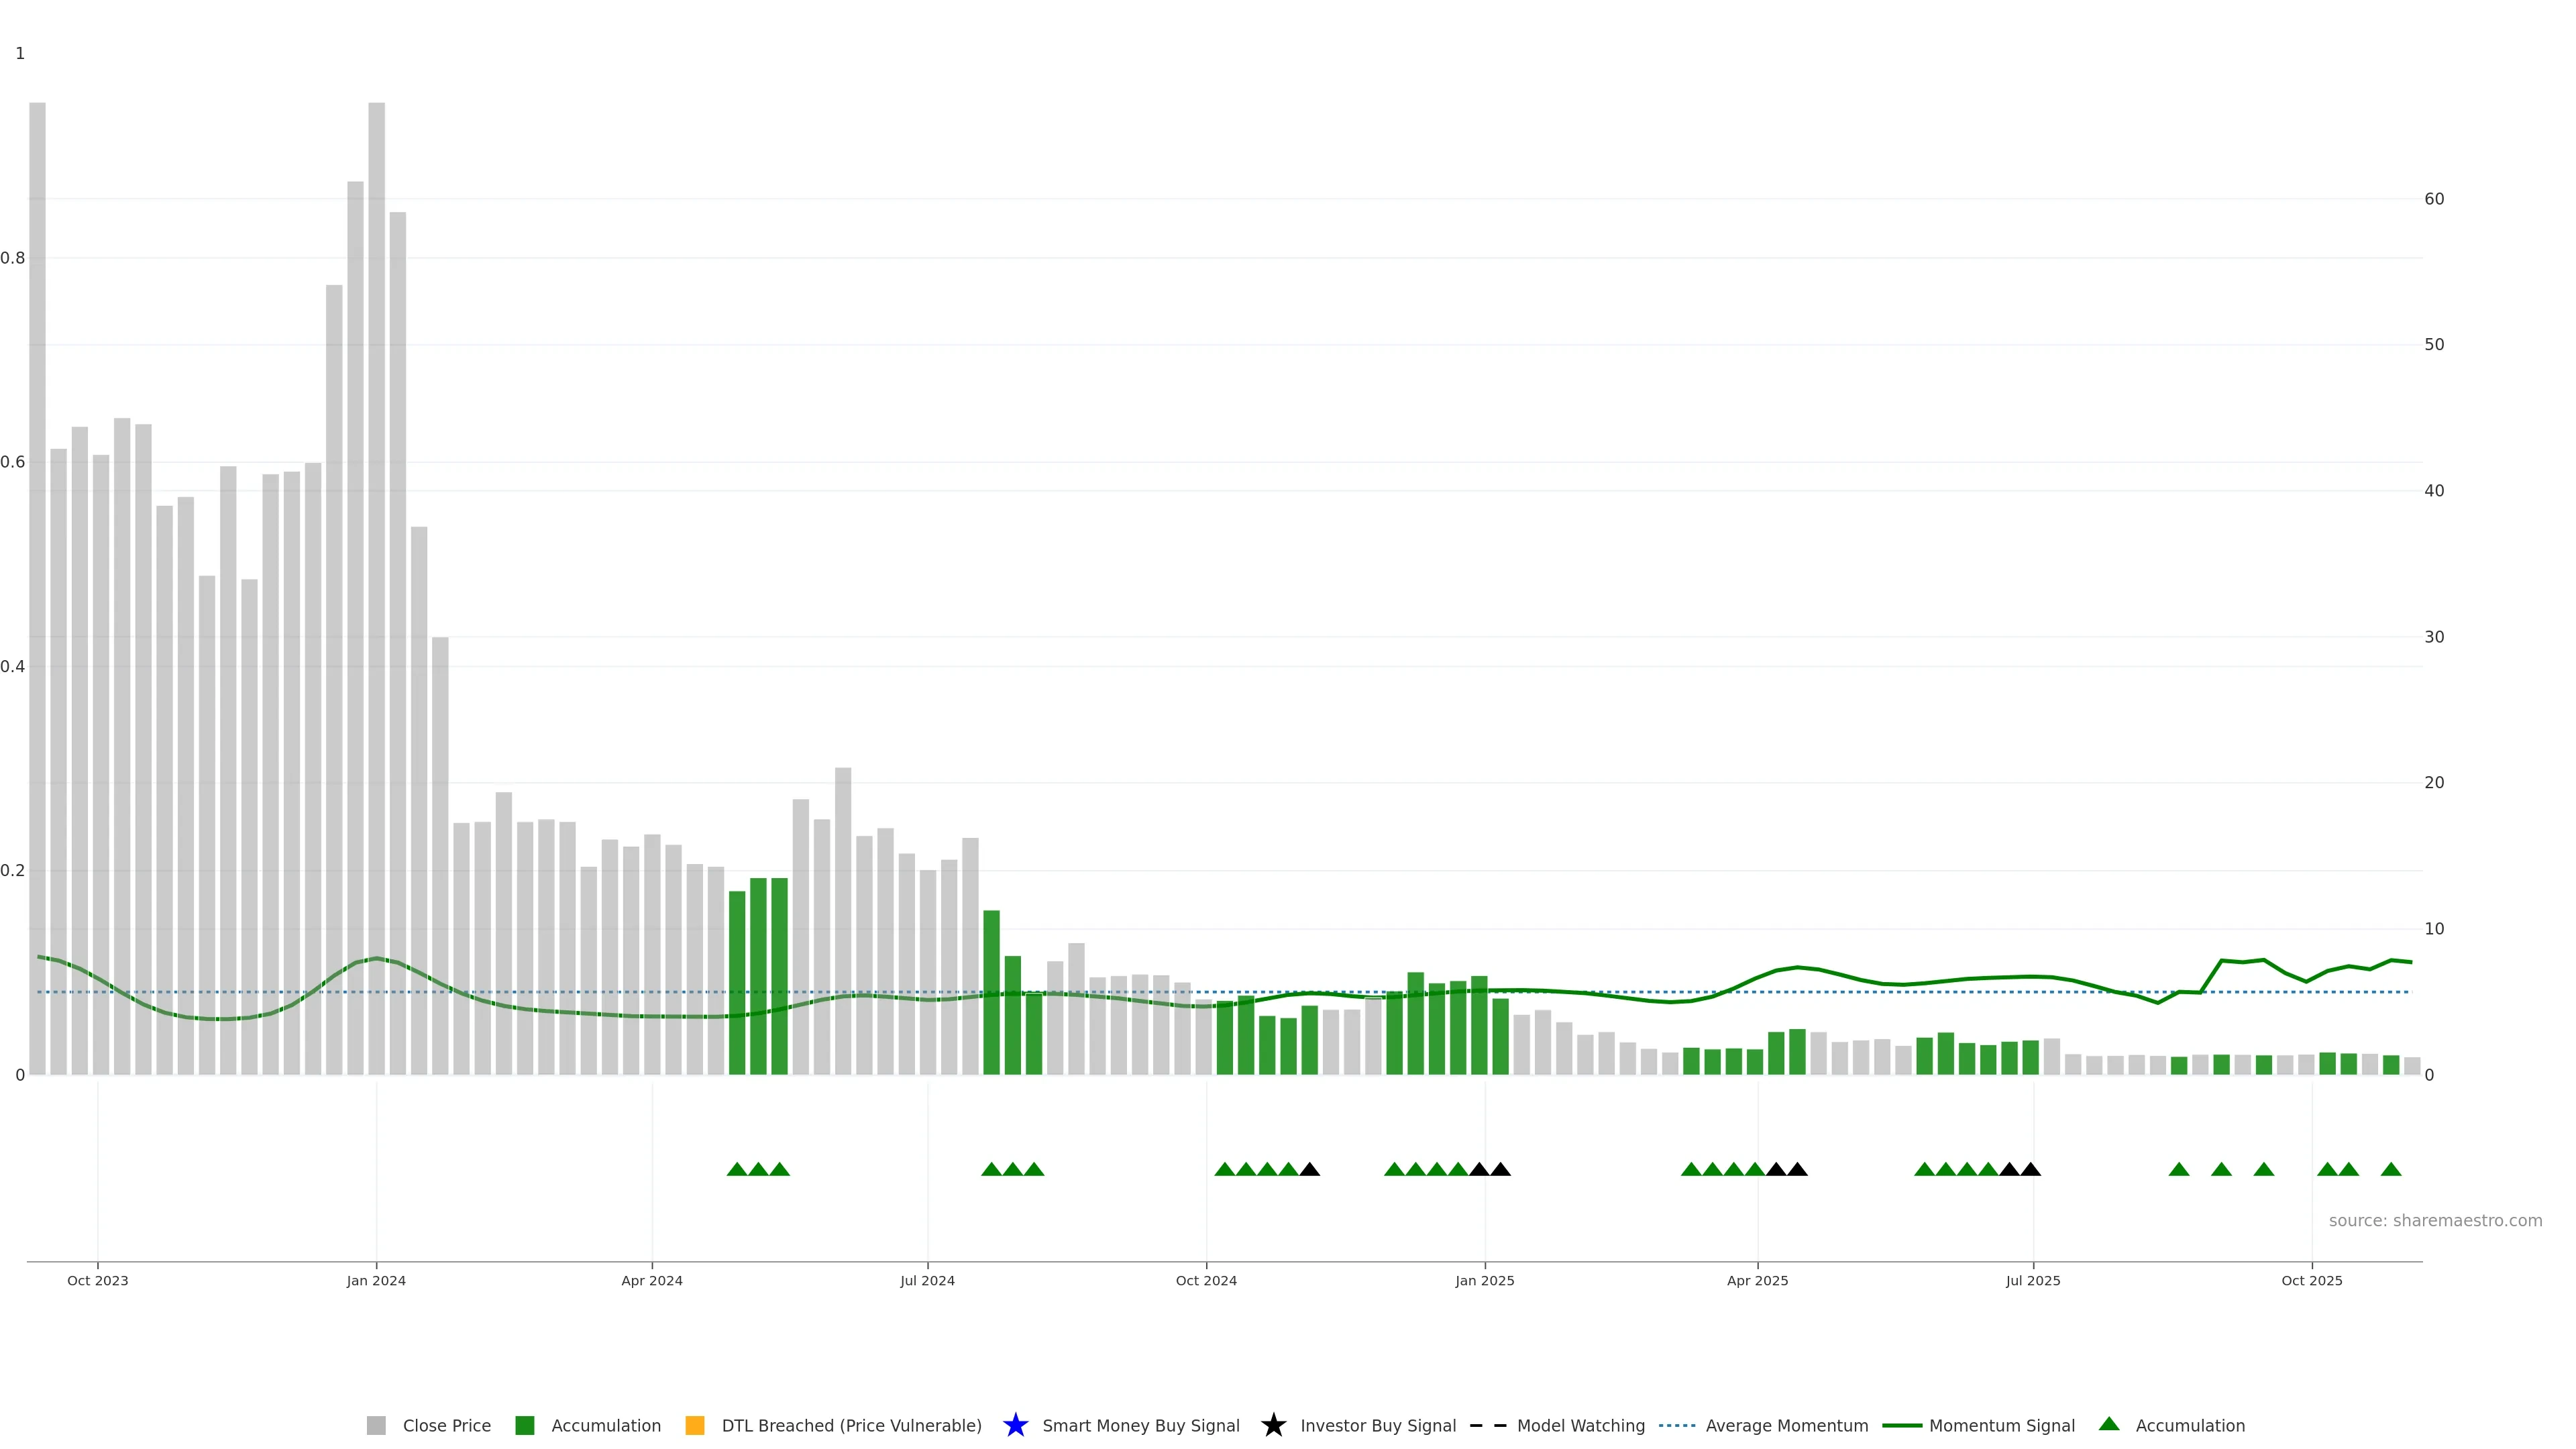Click the dashed Model Watching legend line

[x=1487, y=1425]
